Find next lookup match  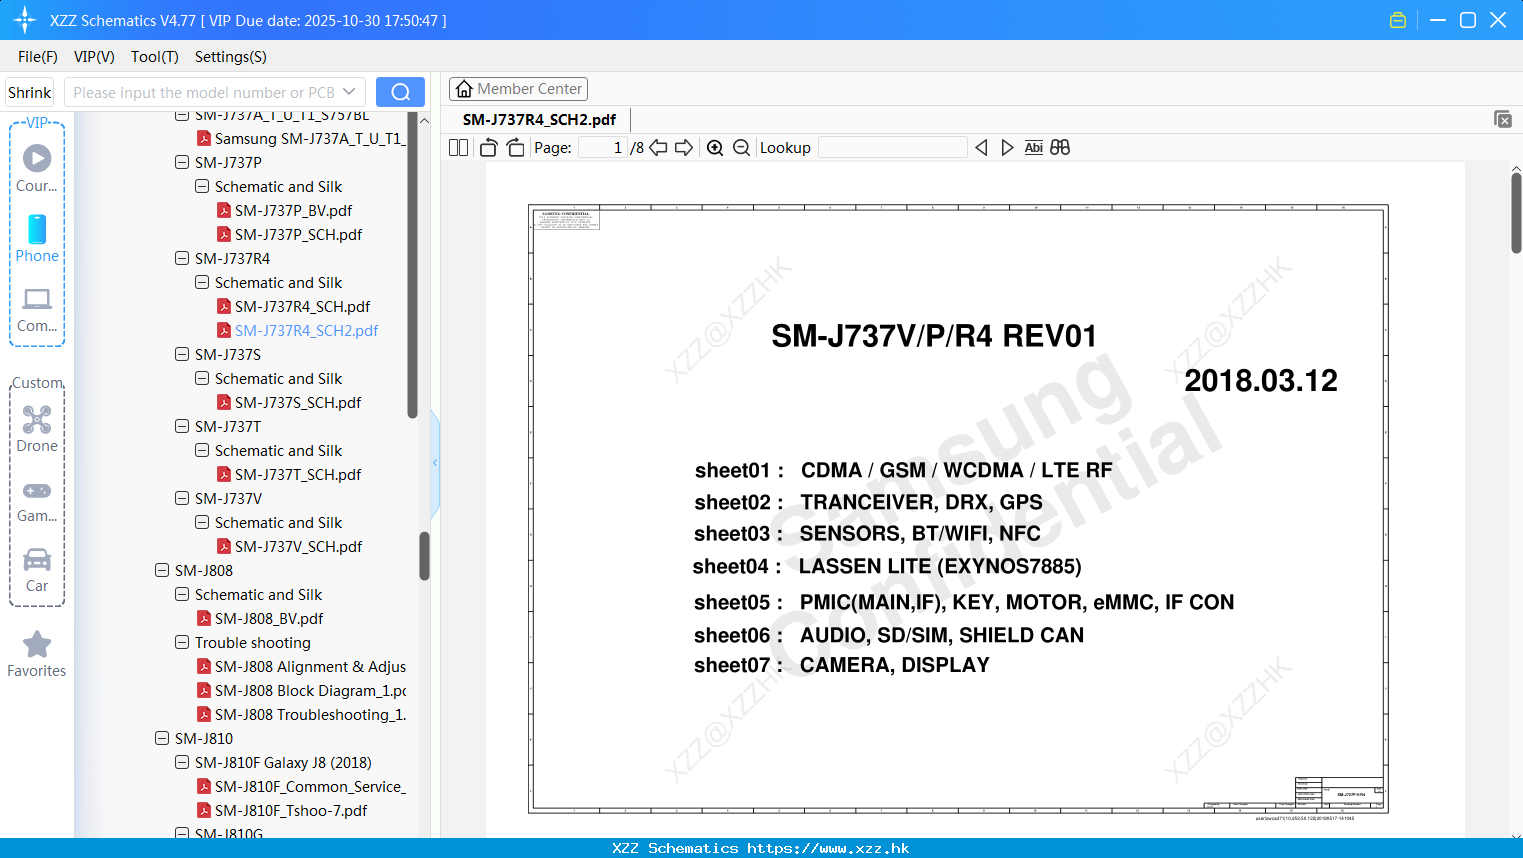pyautogui.click(x=1007, y=147)
